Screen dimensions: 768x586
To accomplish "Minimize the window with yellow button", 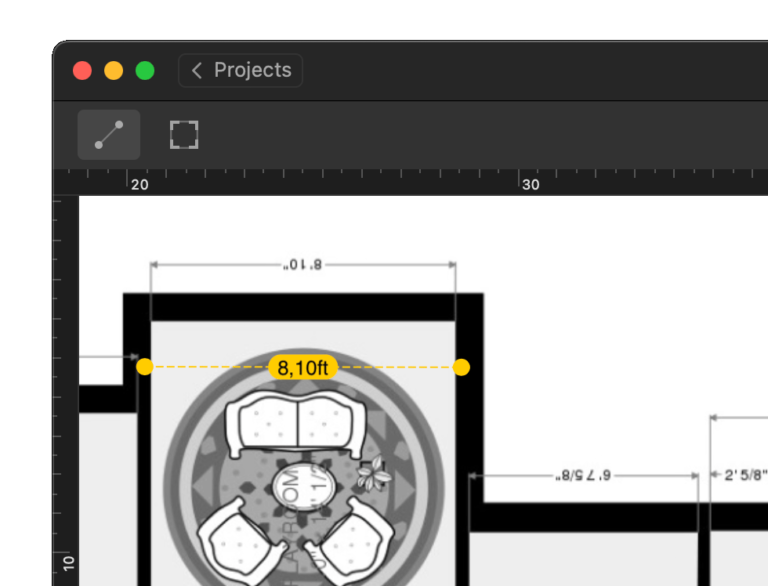I will coord(114,71).
